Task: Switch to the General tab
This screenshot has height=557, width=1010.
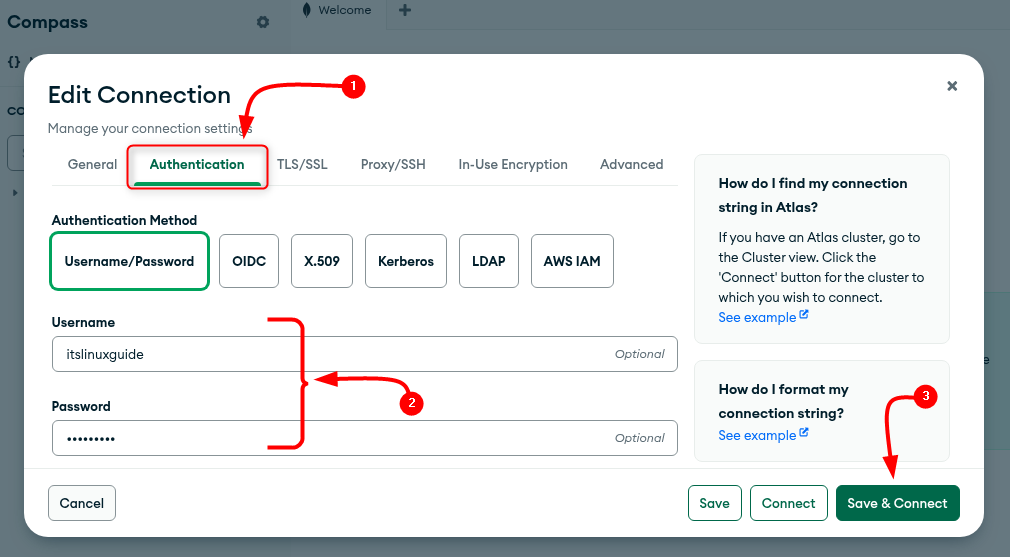Action: 92,164
